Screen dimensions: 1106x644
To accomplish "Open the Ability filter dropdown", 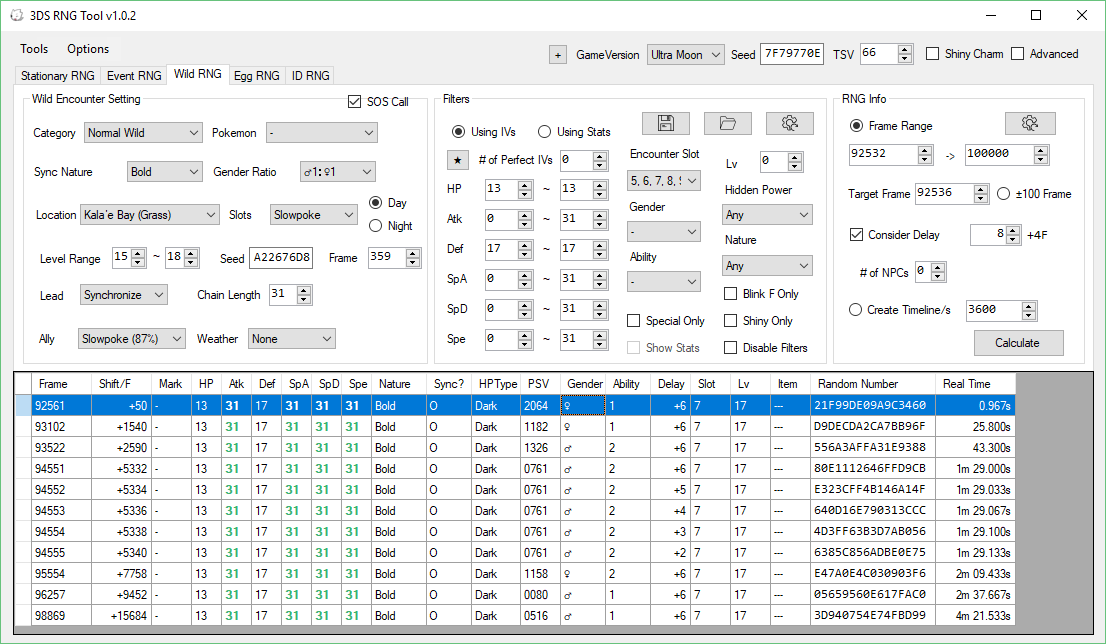I will click(x=664, y=282).
